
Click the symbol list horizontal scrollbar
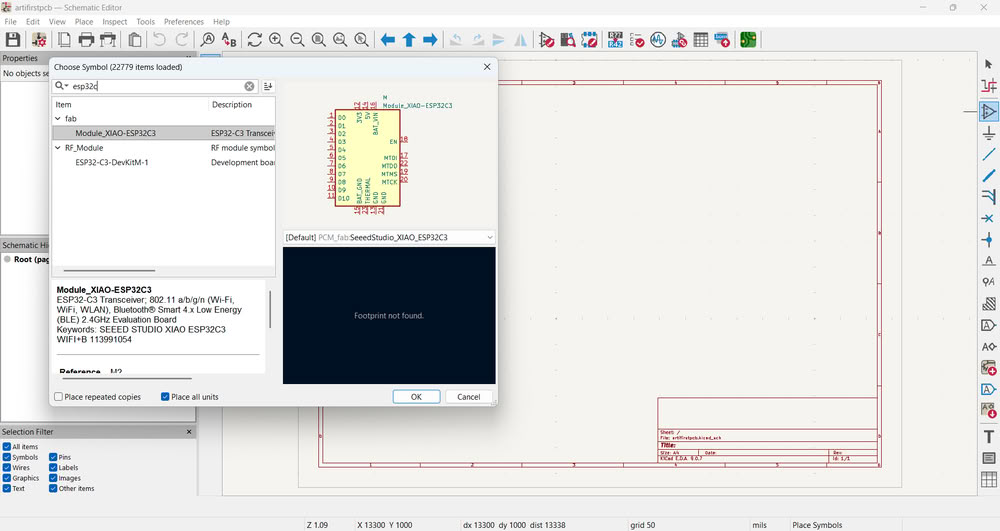(109, 271)
